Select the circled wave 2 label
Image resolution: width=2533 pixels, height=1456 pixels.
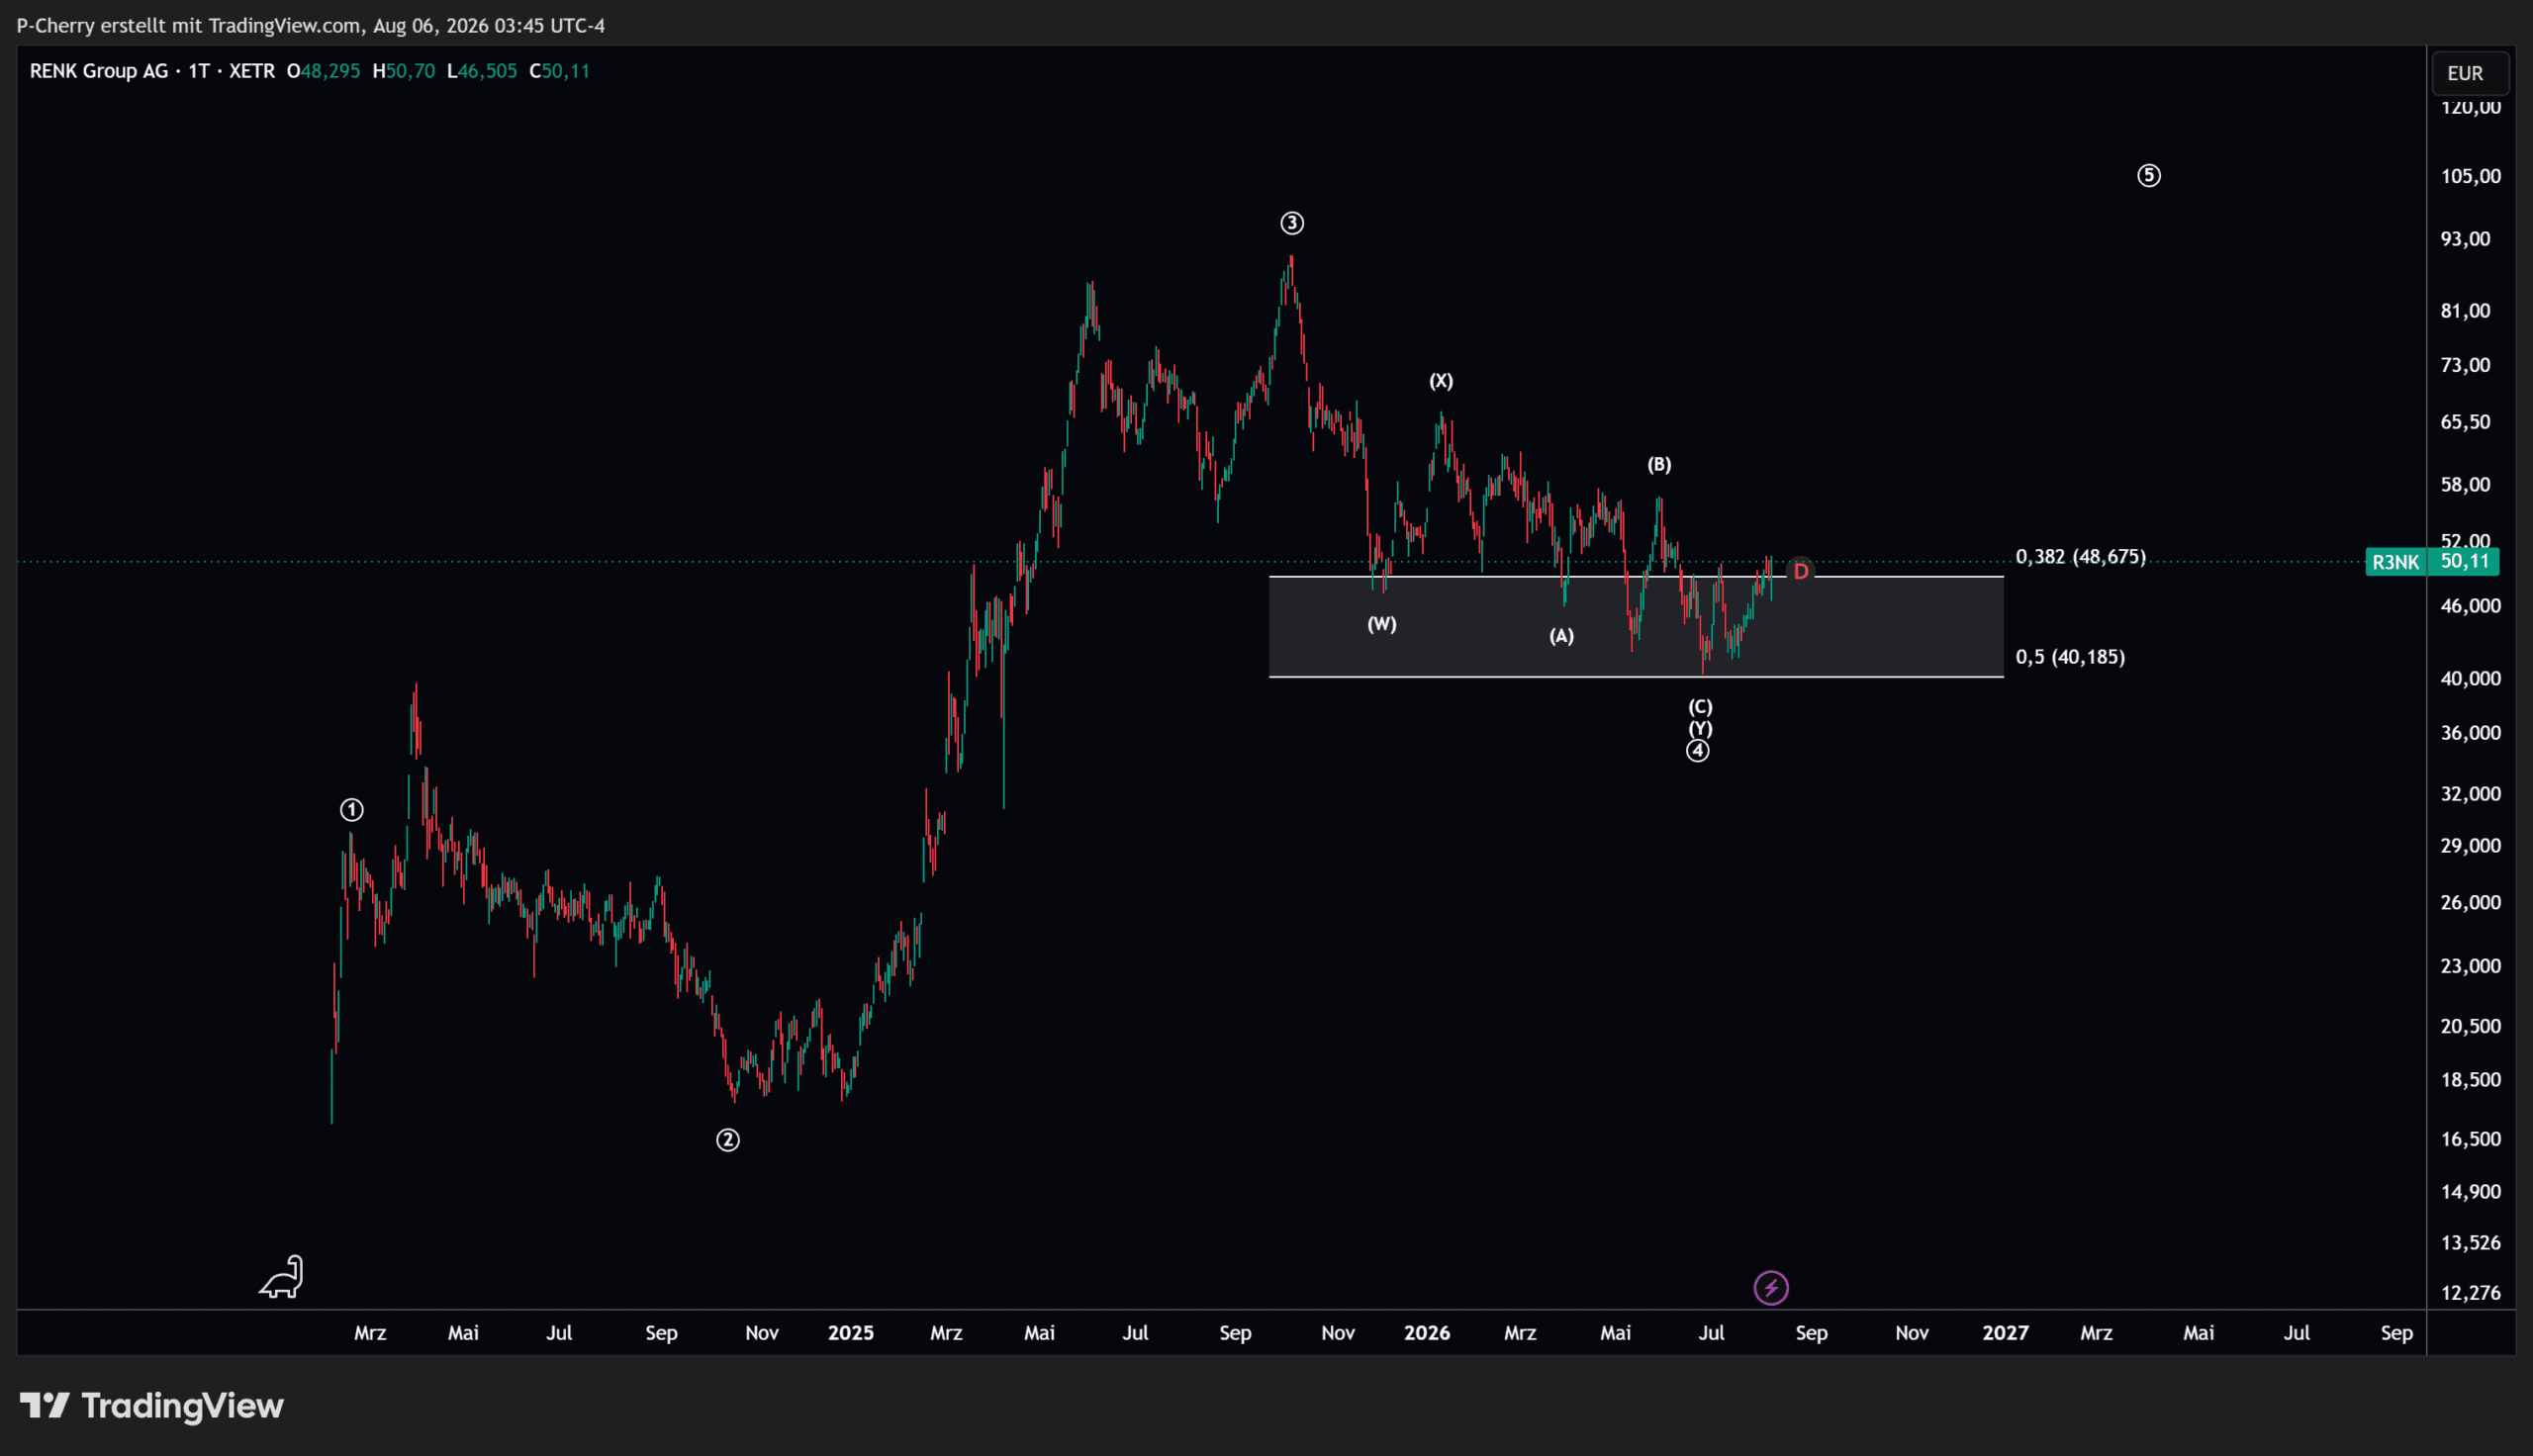[728, 1140]
